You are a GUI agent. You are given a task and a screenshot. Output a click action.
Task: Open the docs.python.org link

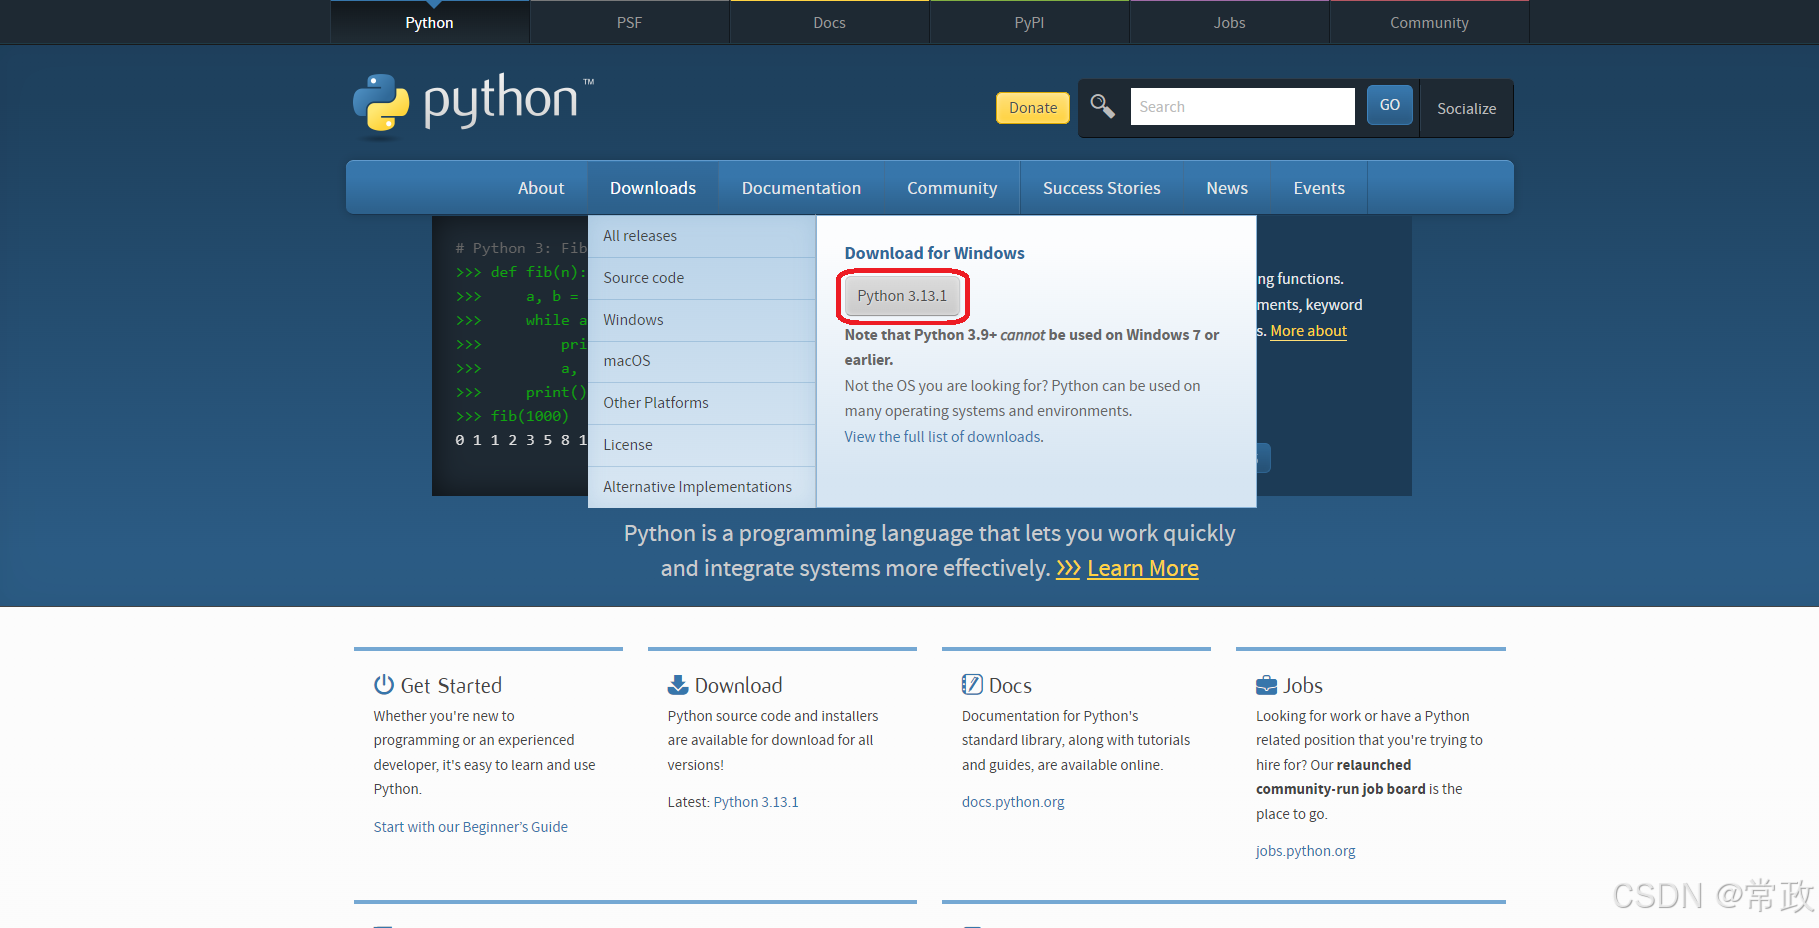point(1013,802)
